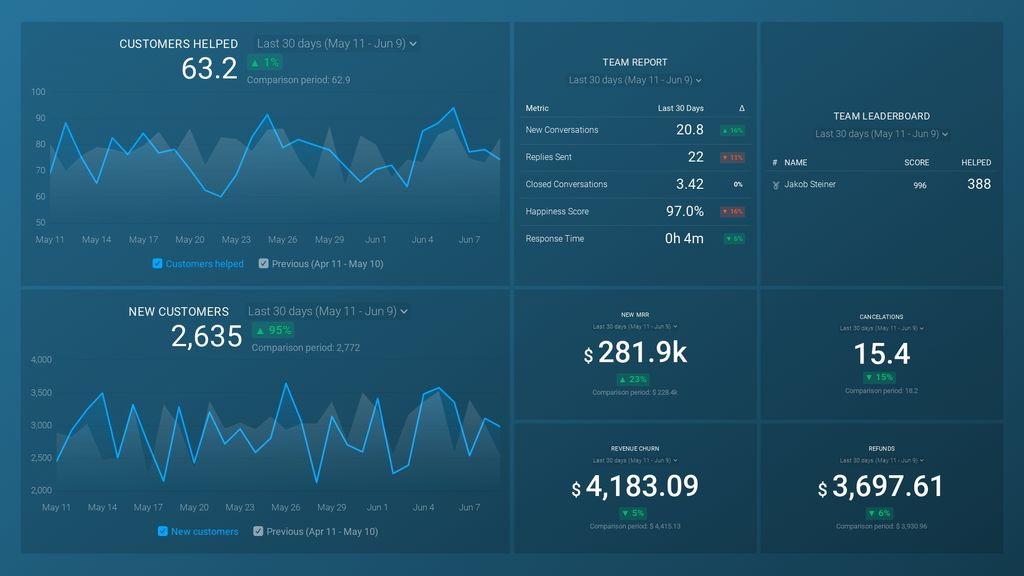Image resolution: width=1024 pixels, height=576 pixels.
Task: Select the Happiness Score metric row
Action: pos(635,212)
